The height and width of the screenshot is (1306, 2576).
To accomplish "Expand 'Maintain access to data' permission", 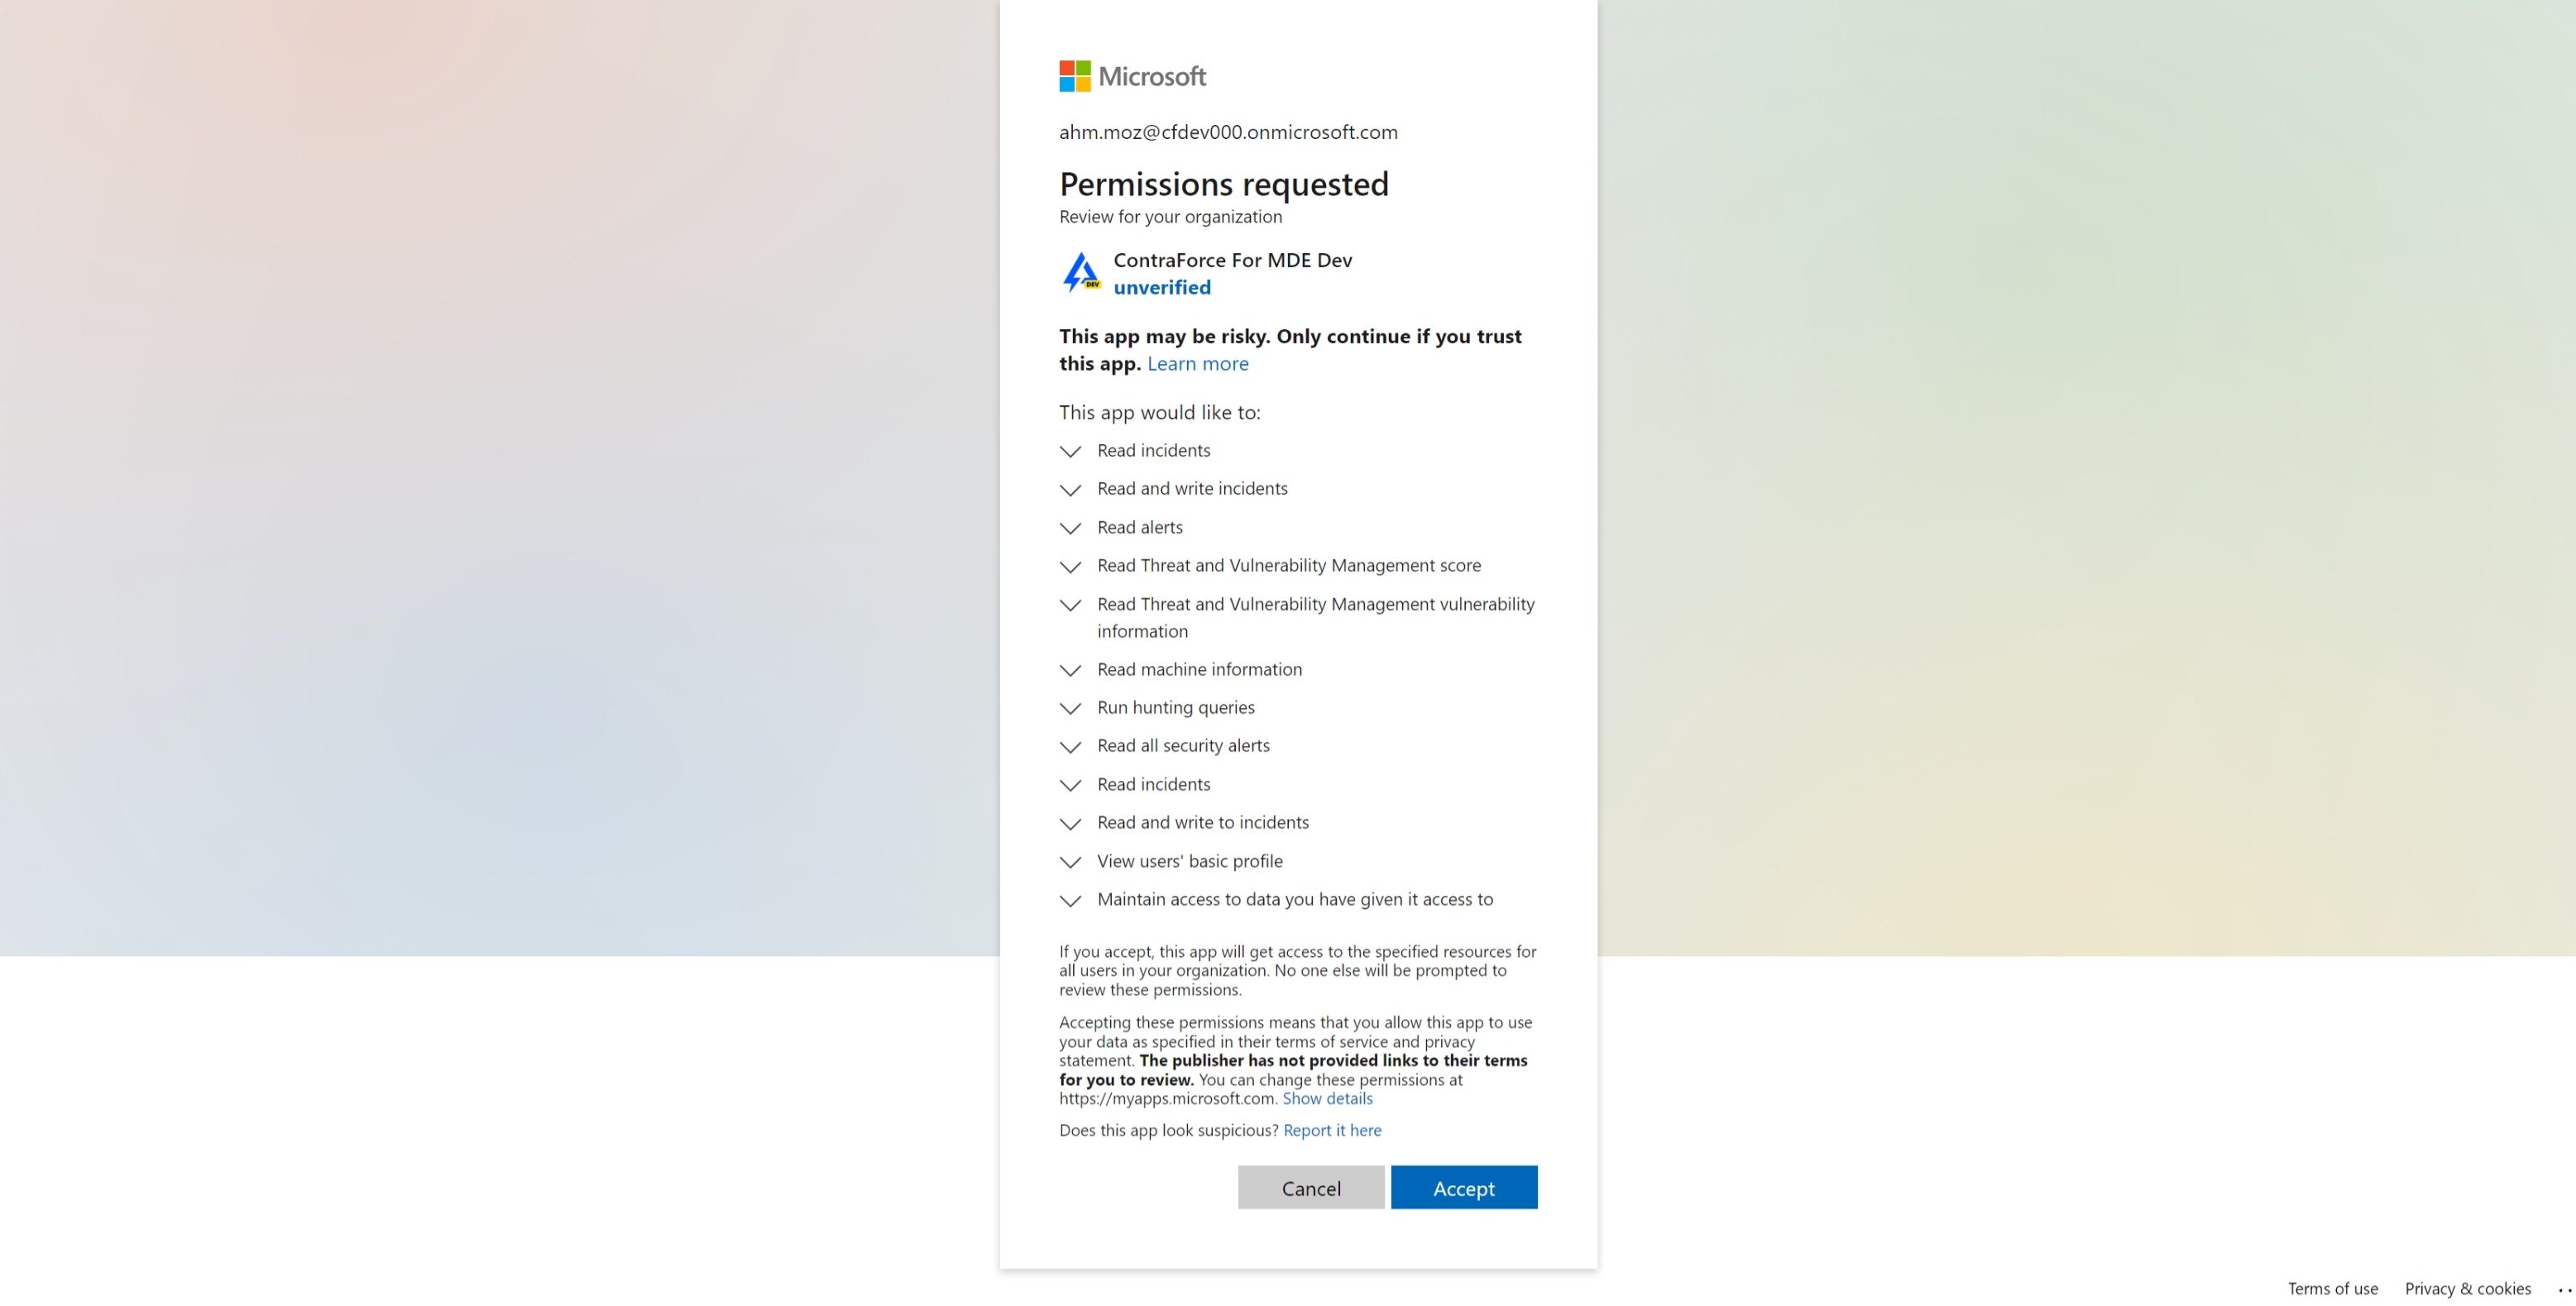I will point(1070,901).
